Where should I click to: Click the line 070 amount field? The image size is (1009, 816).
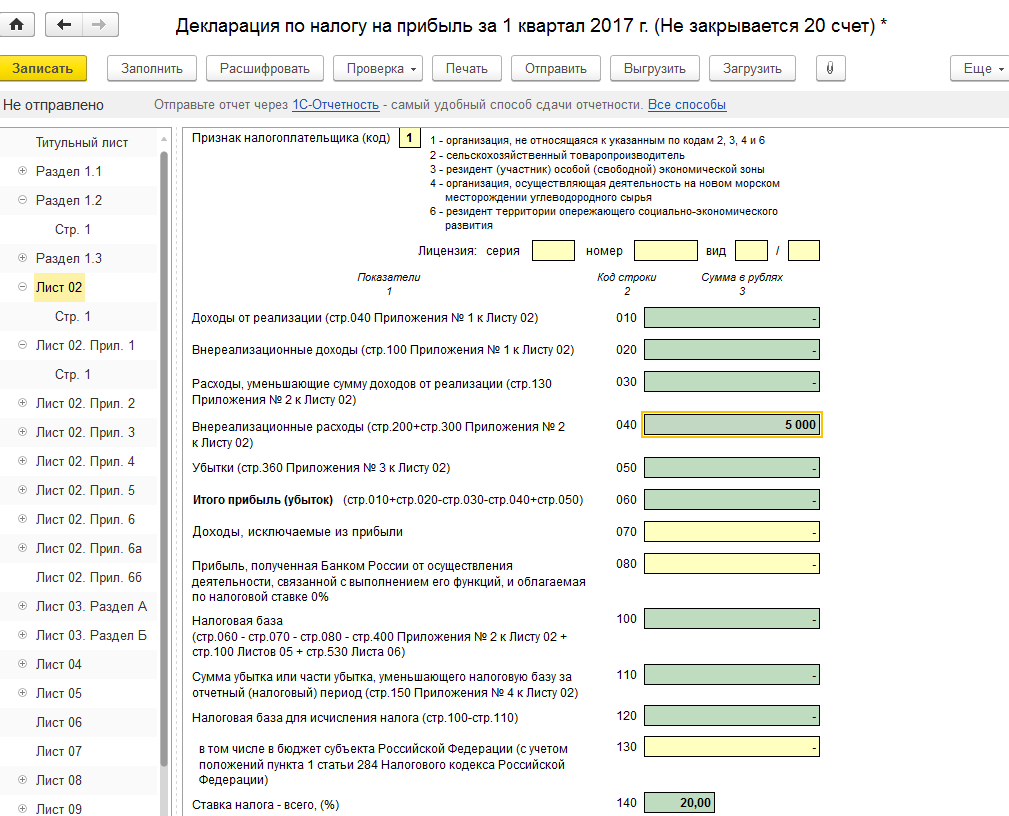pos(731,531)
